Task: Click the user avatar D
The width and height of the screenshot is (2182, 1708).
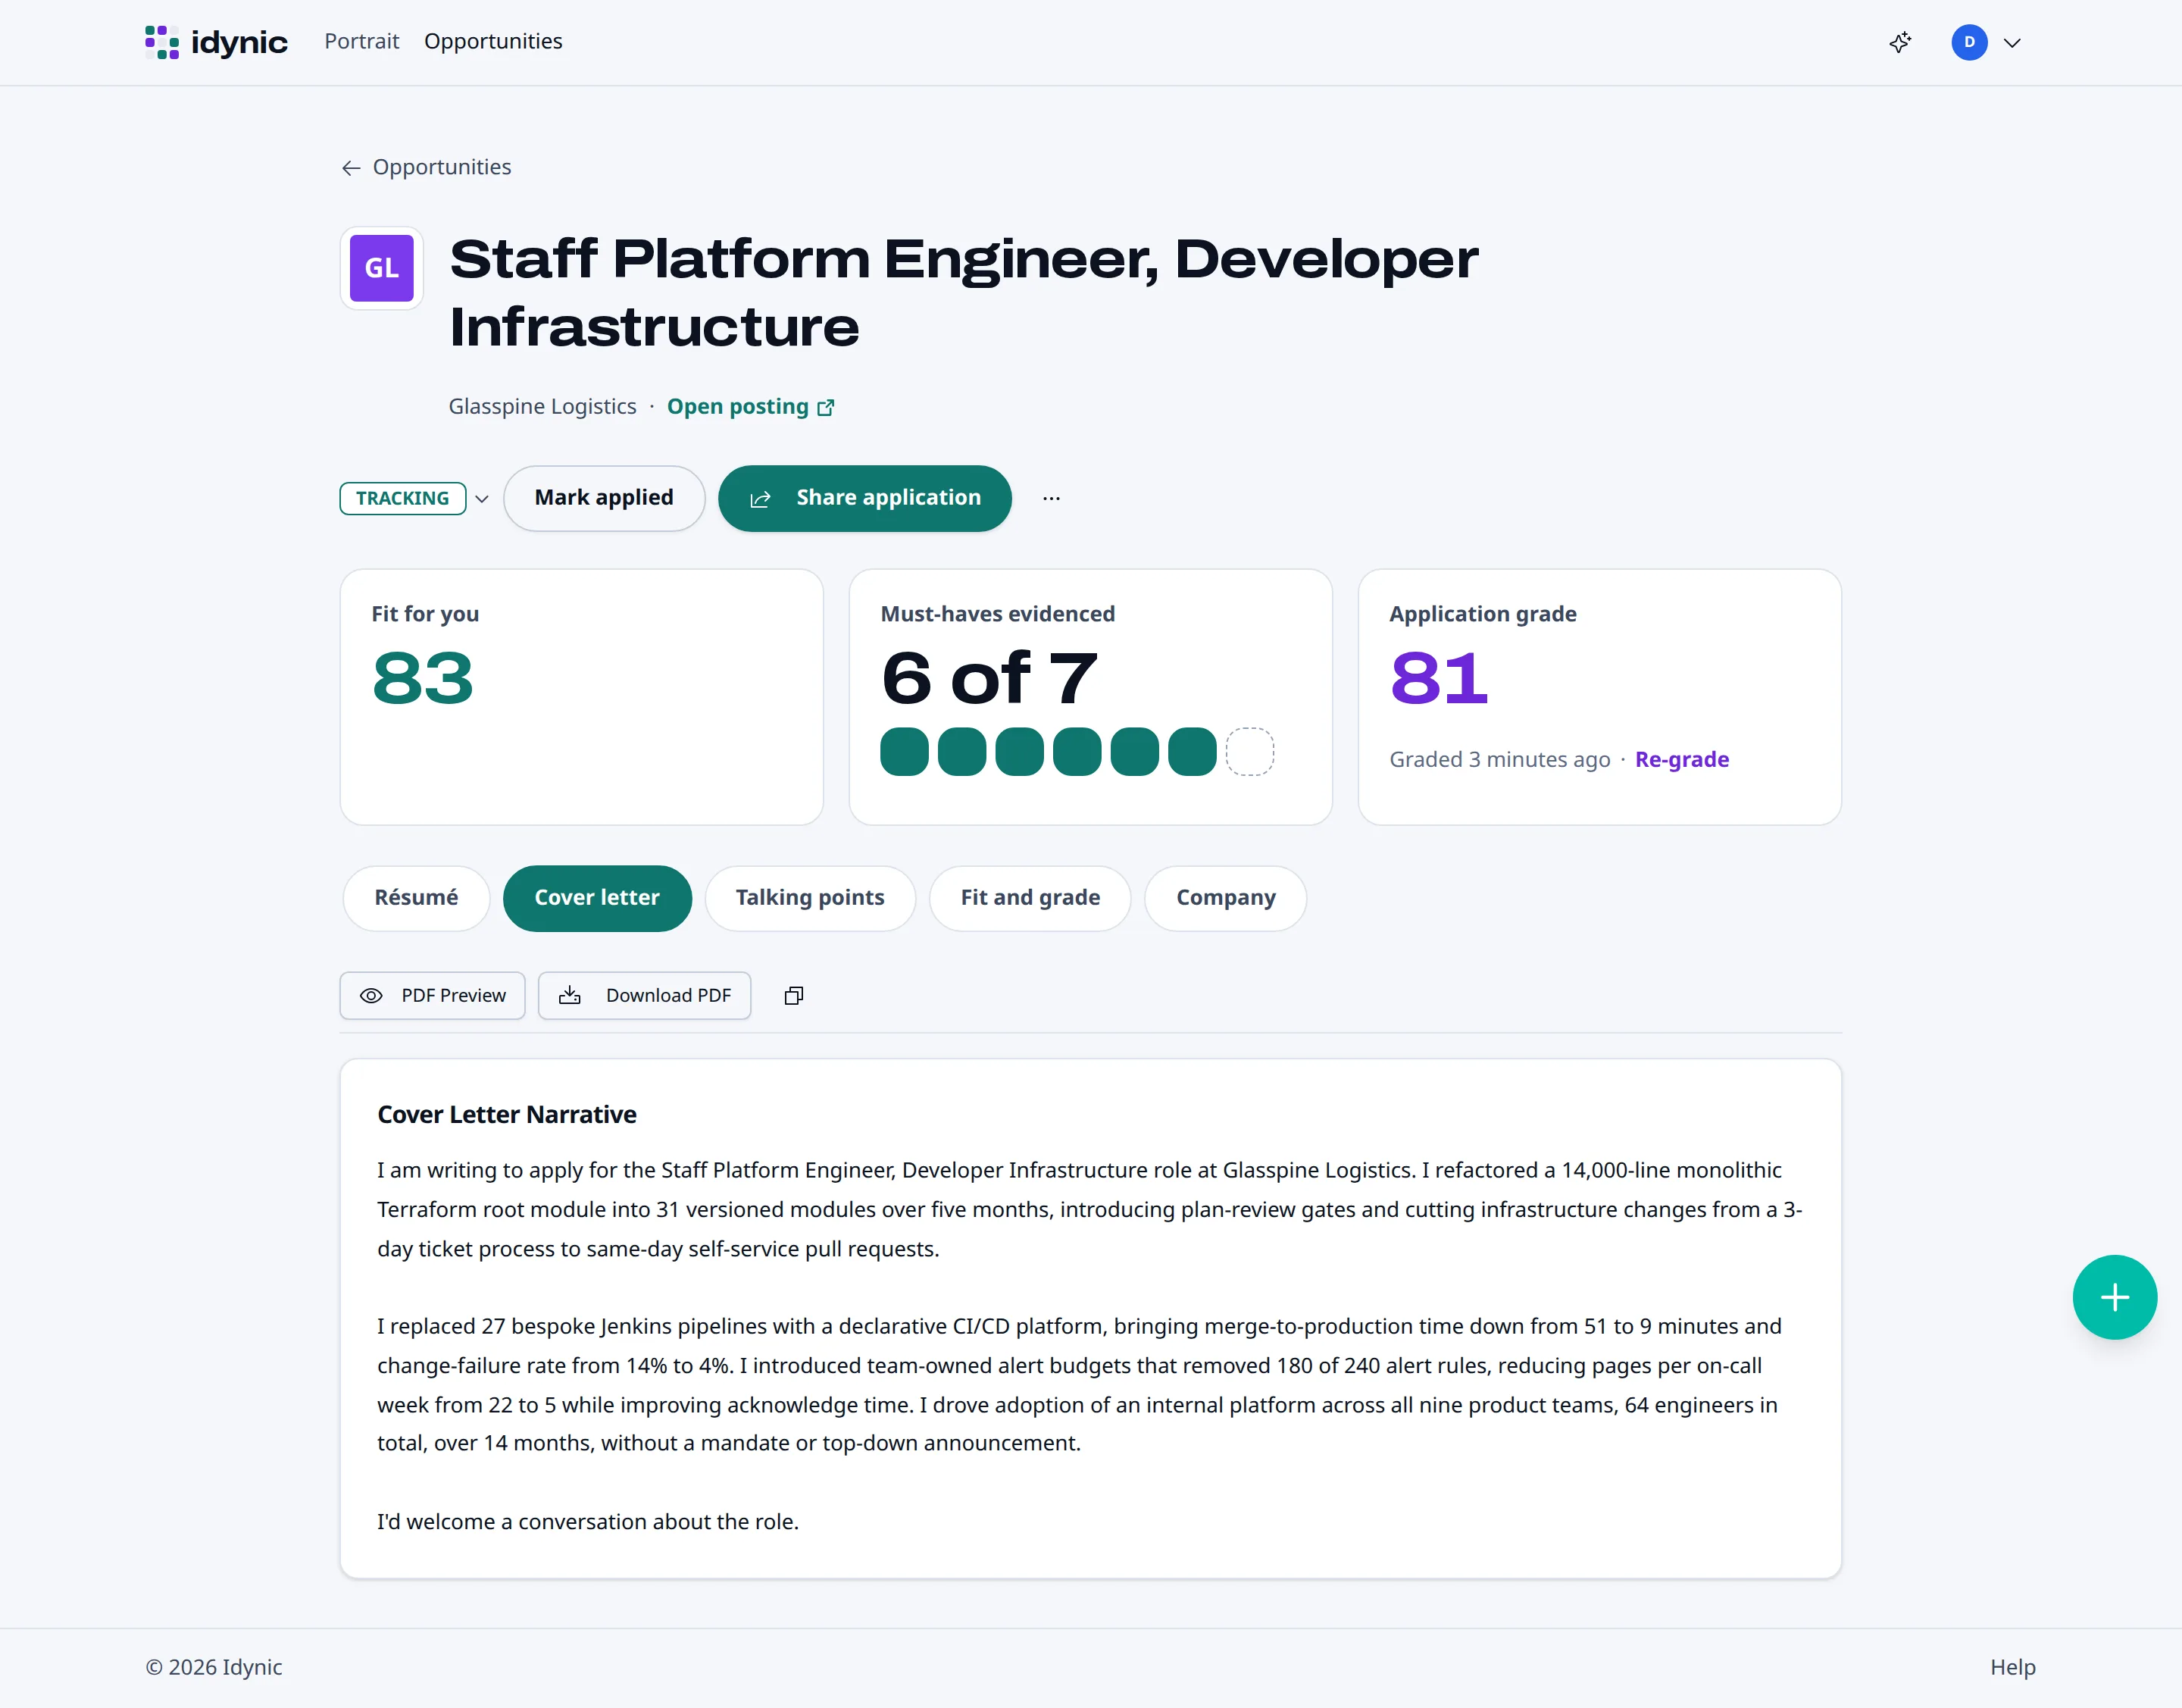Action: [1969, 42]
